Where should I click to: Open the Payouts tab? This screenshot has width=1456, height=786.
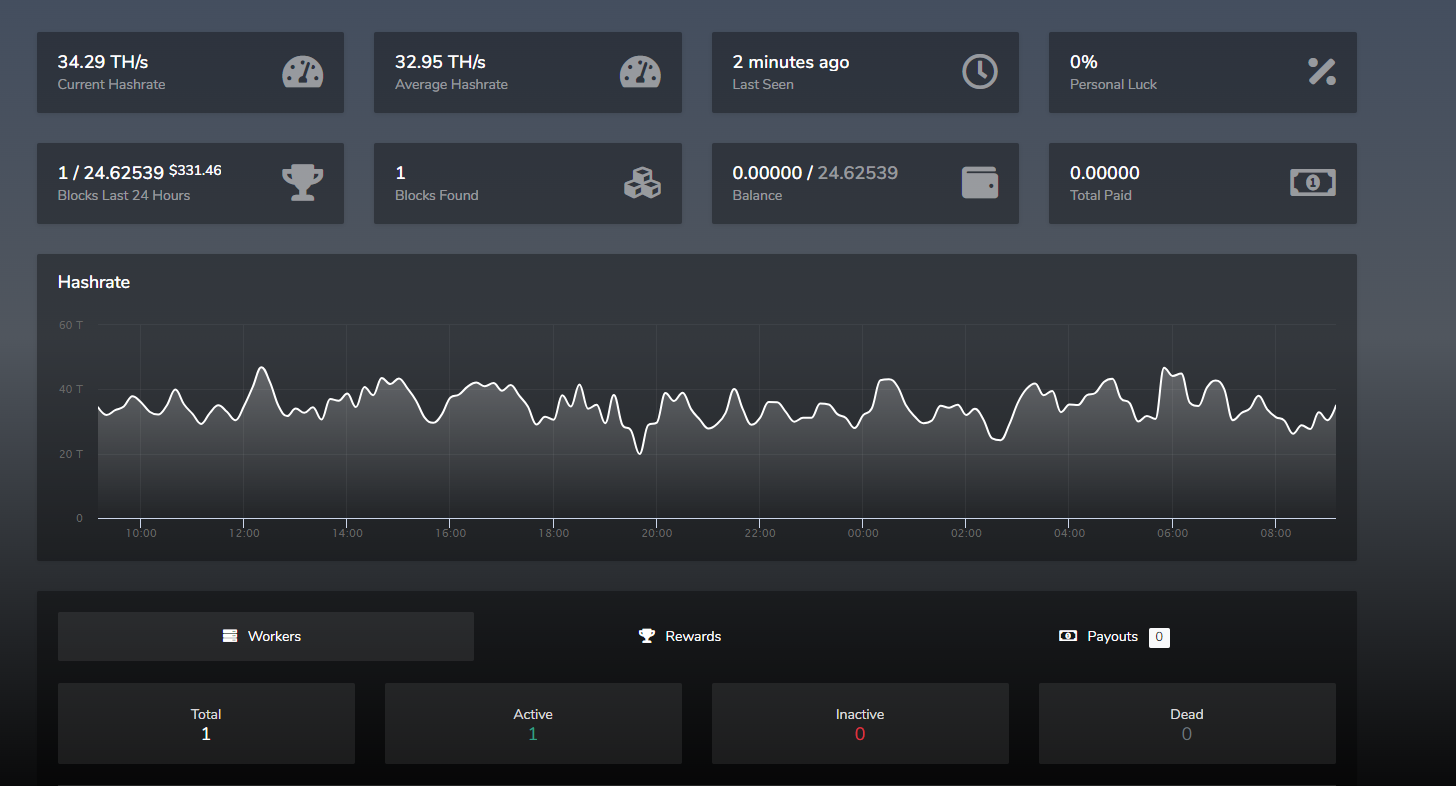(1112, 636)
